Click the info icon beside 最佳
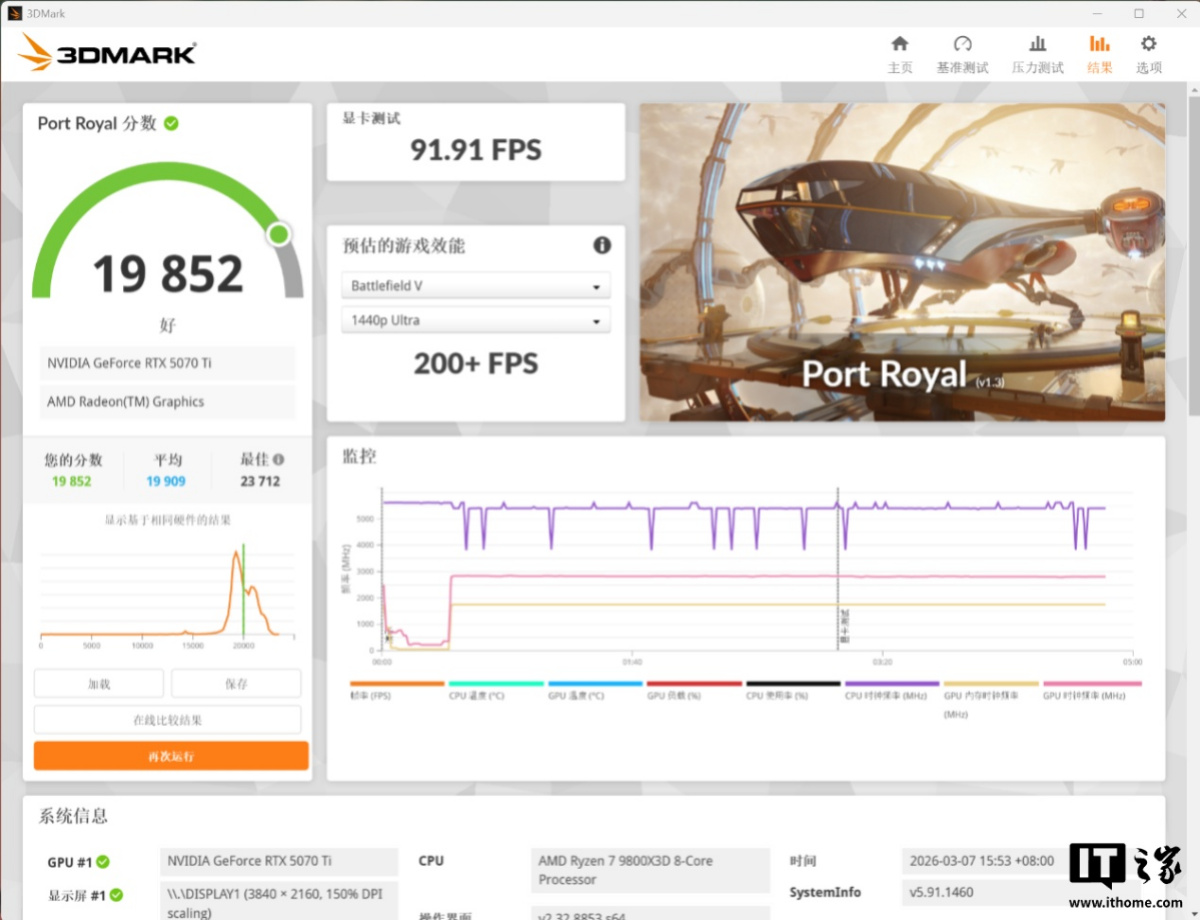The width and height of the screenshot is (1200, 920). 278,460
